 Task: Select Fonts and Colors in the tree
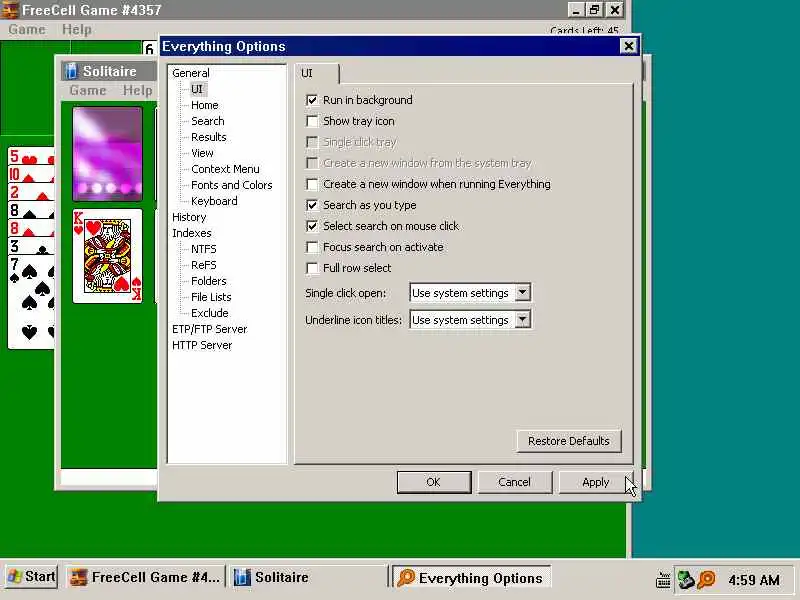[x=232, y=185]
